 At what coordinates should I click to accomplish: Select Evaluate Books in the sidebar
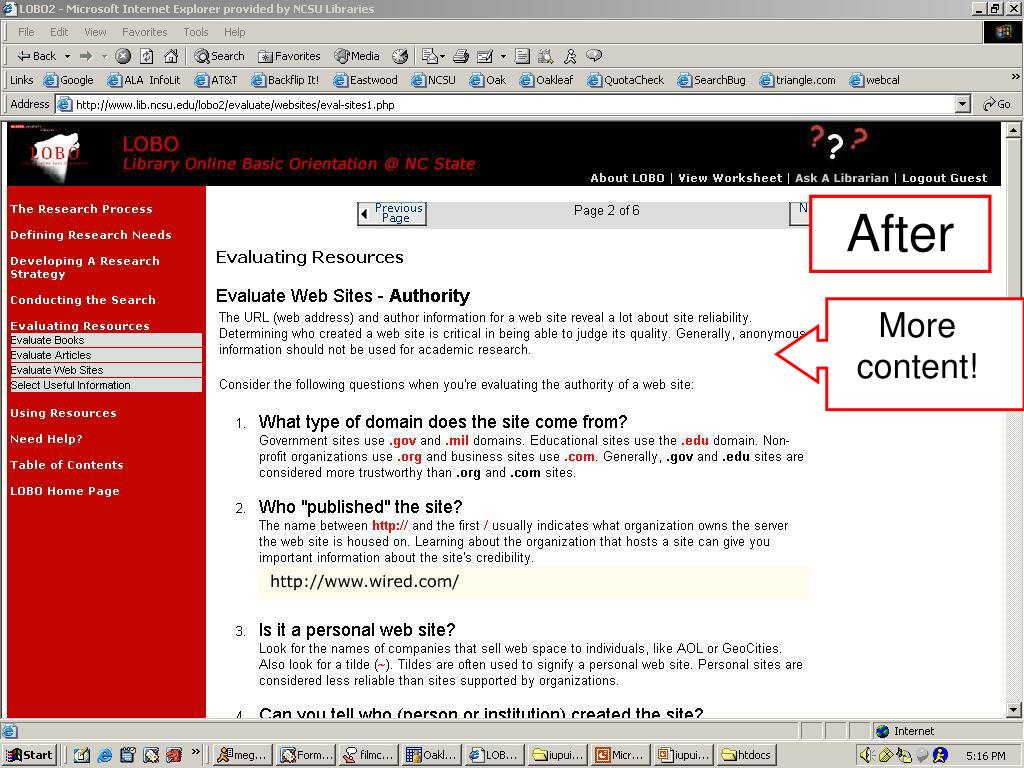[x=106, y=340]
